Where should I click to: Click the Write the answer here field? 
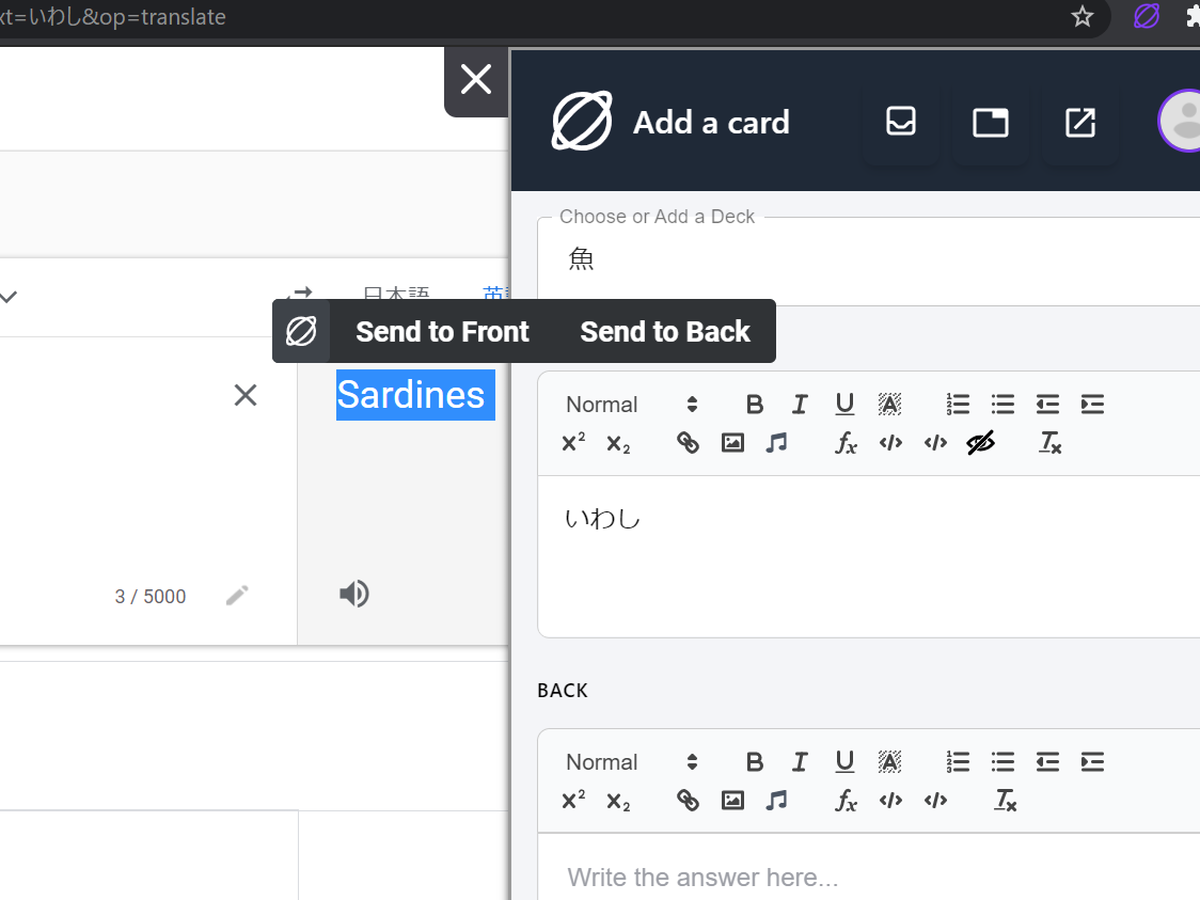coord(868,867)
